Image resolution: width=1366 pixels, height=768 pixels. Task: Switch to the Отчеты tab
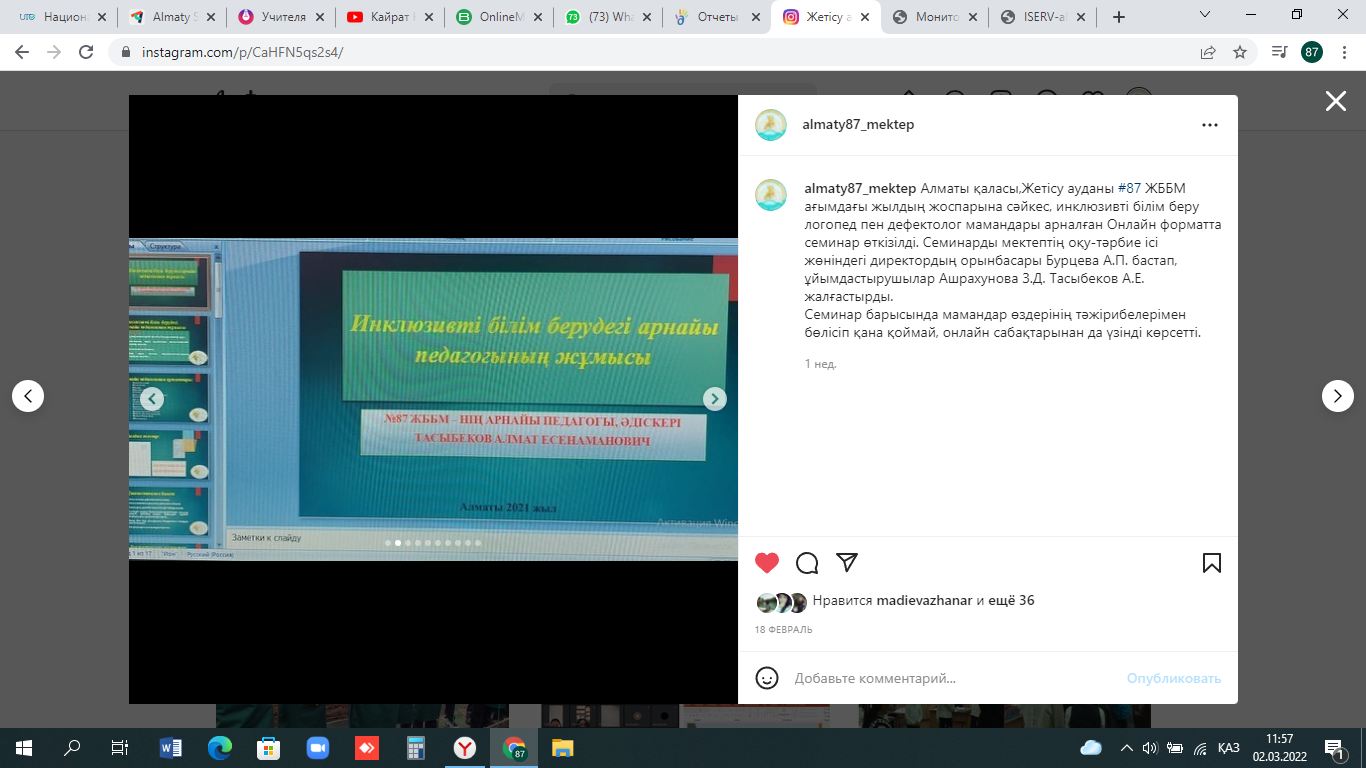[x=717, y=17]
